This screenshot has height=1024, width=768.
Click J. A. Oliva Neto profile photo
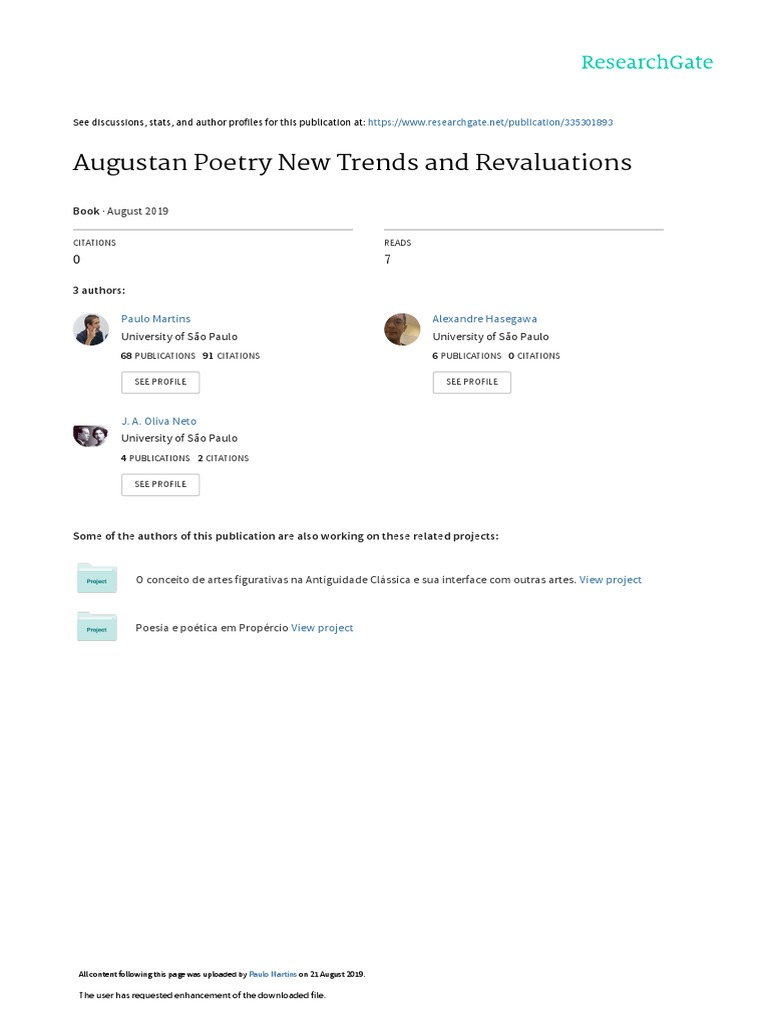(91, 435)
